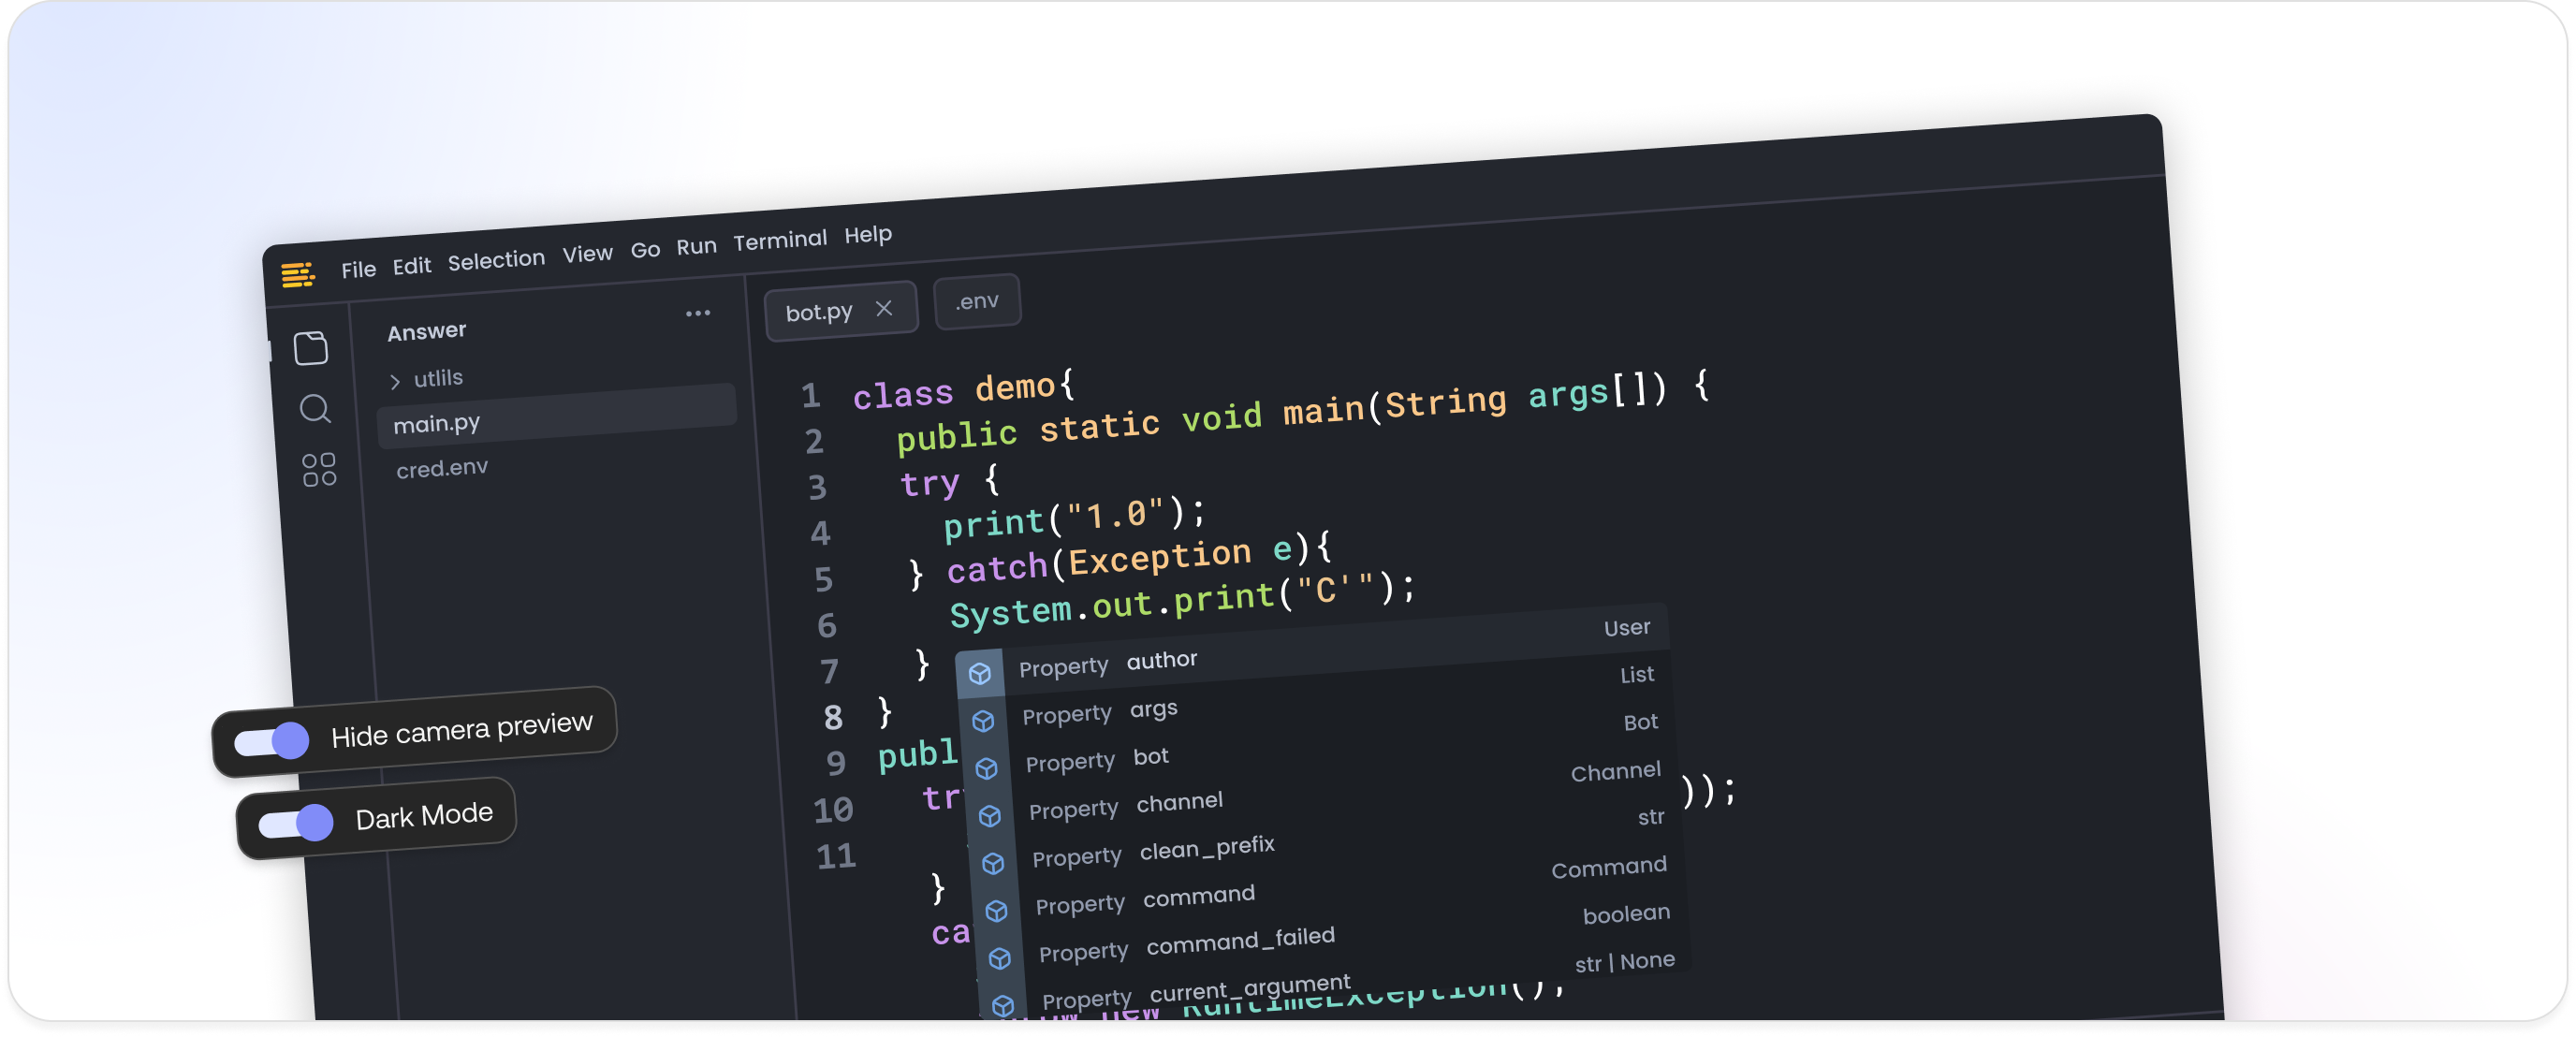Click the cube icon next to author property
2576x1037 pixels.
tap(980, 674)
